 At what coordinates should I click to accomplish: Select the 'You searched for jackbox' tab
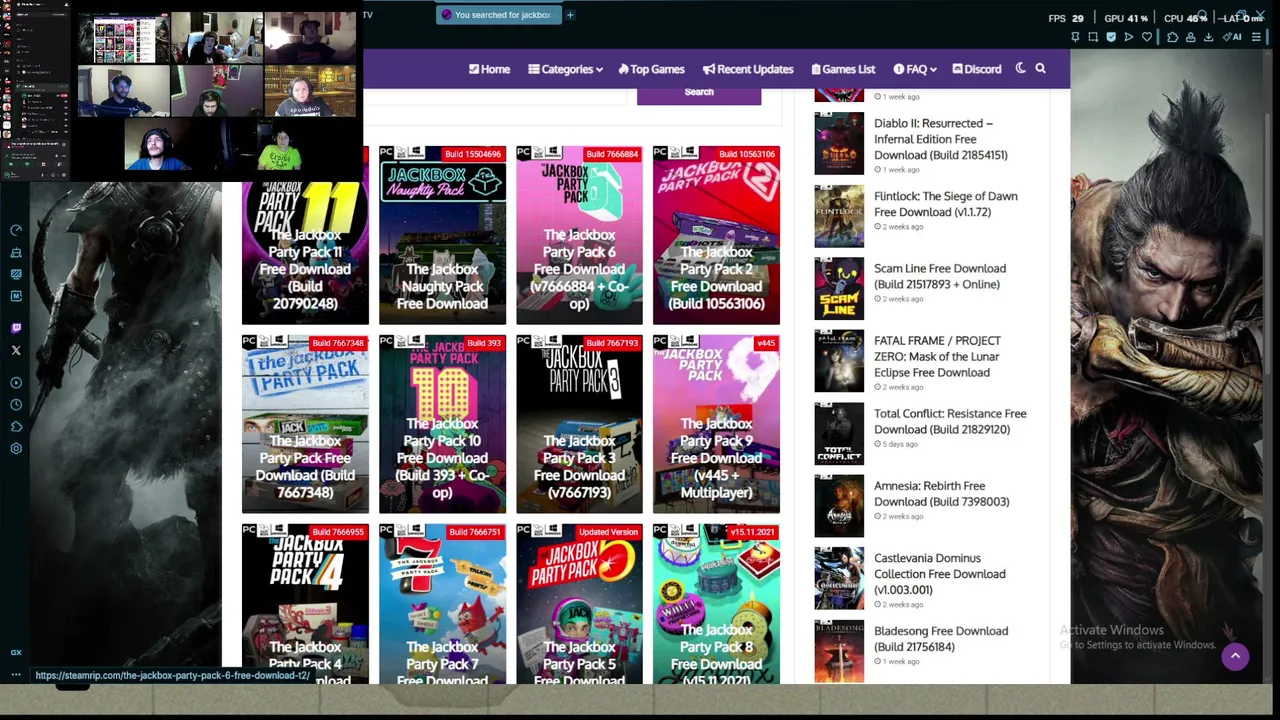pos(497,15)
